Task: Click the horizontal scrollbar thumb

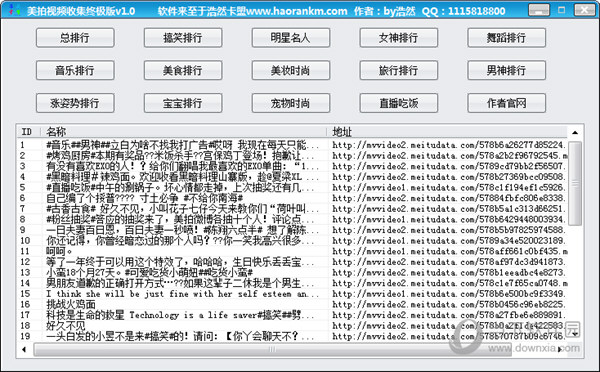Action: 272,349
